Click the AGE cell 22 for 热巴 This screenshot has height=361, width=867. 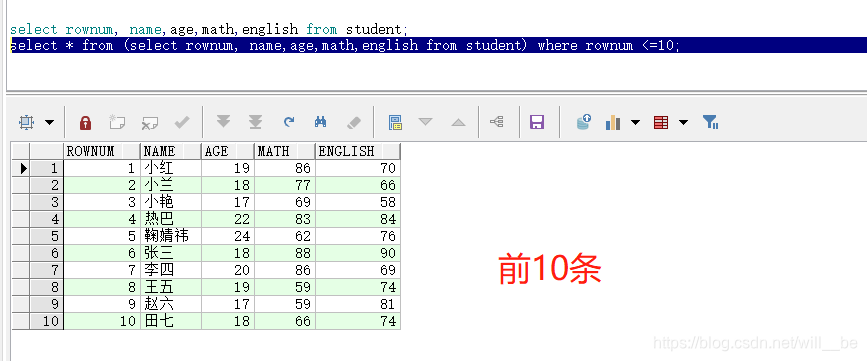[x=228, y=219]
